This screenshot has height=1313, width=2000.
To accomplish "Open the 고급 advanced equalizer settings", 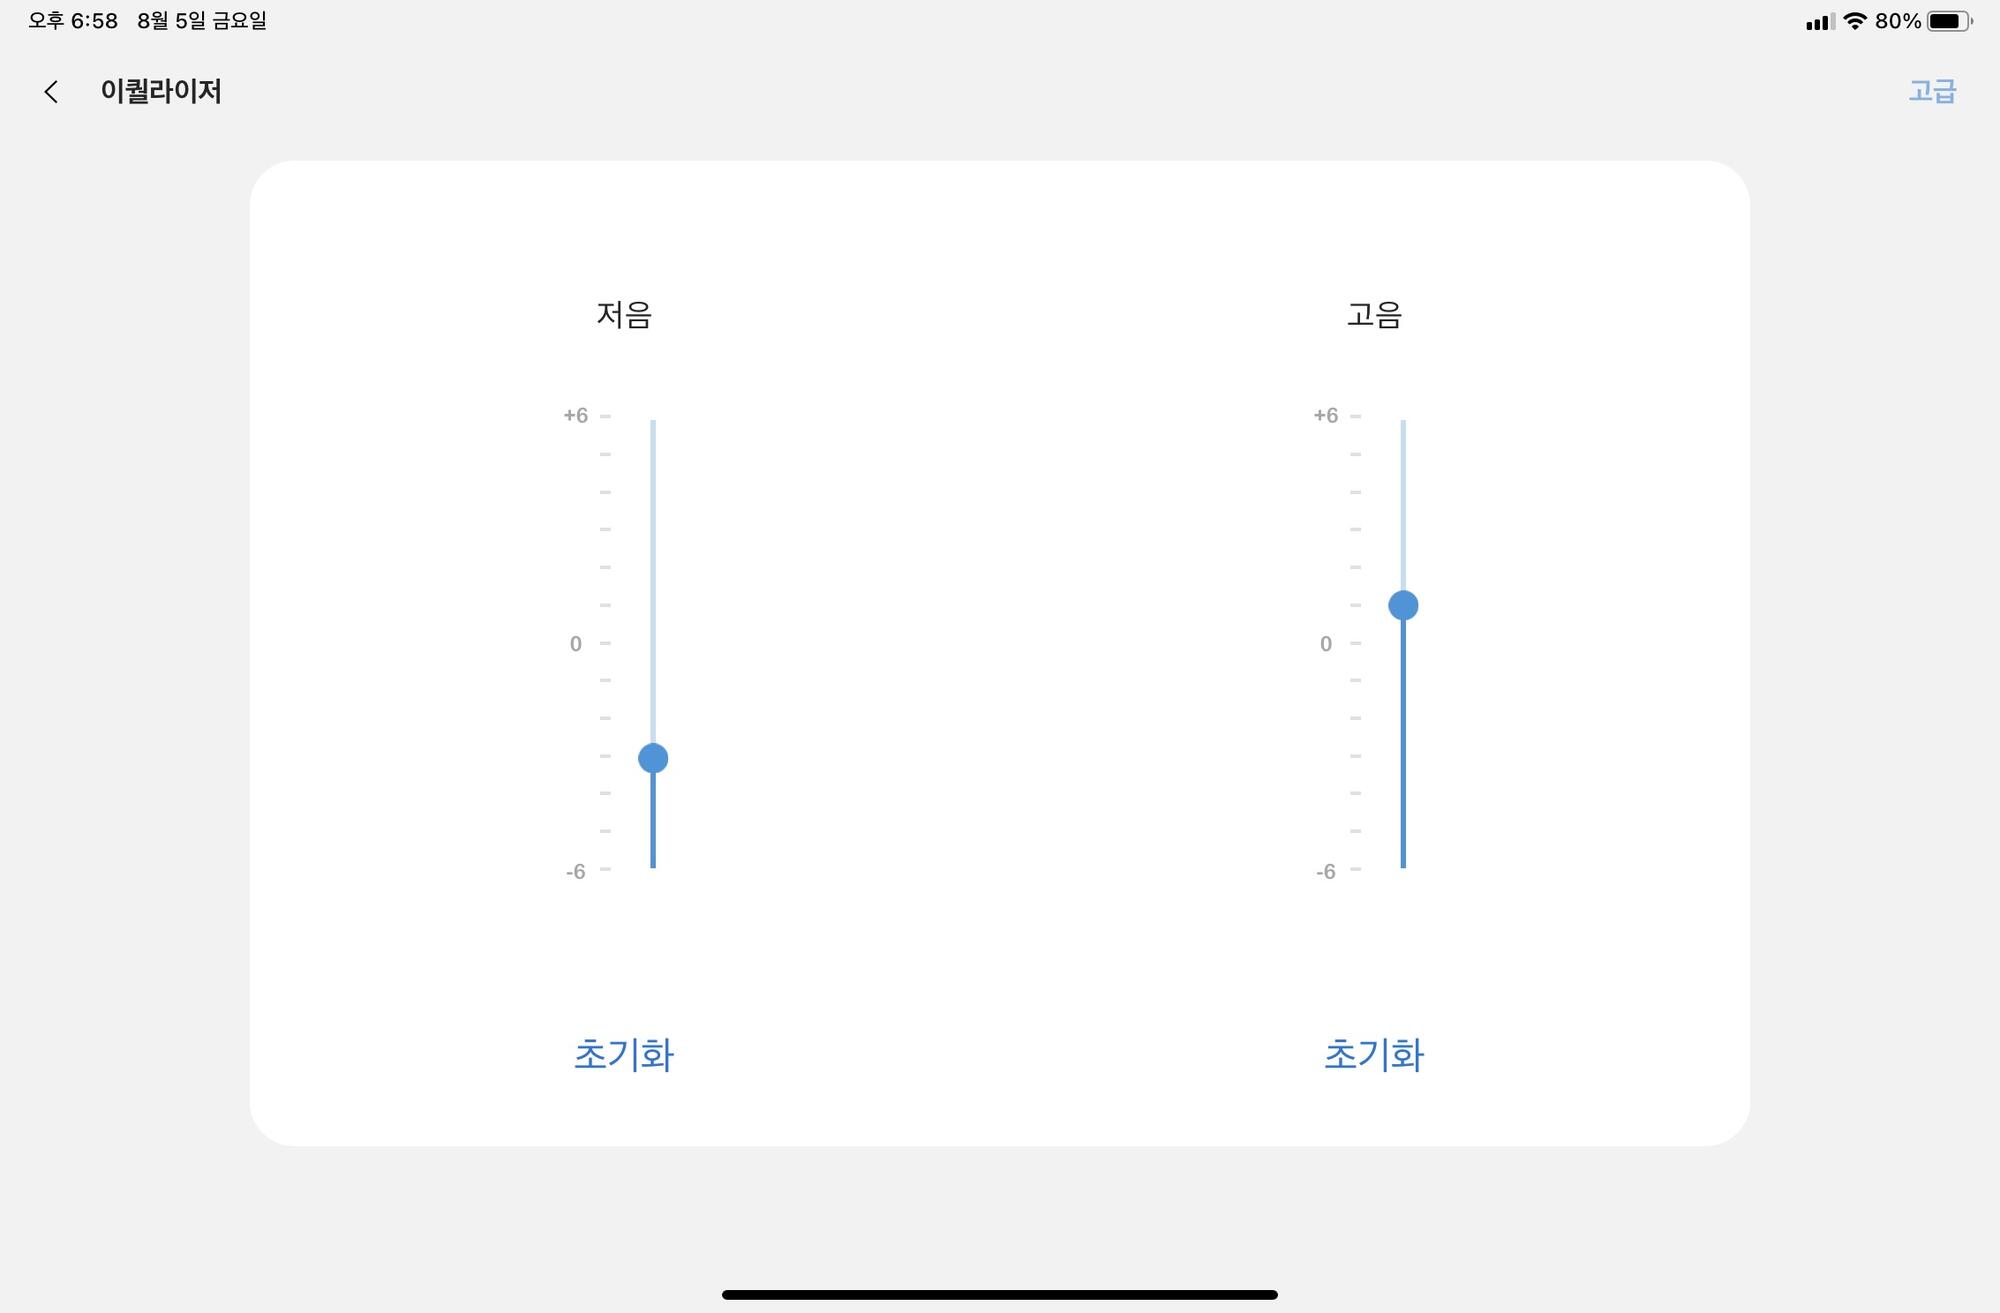I will [x=1932, y=91].
